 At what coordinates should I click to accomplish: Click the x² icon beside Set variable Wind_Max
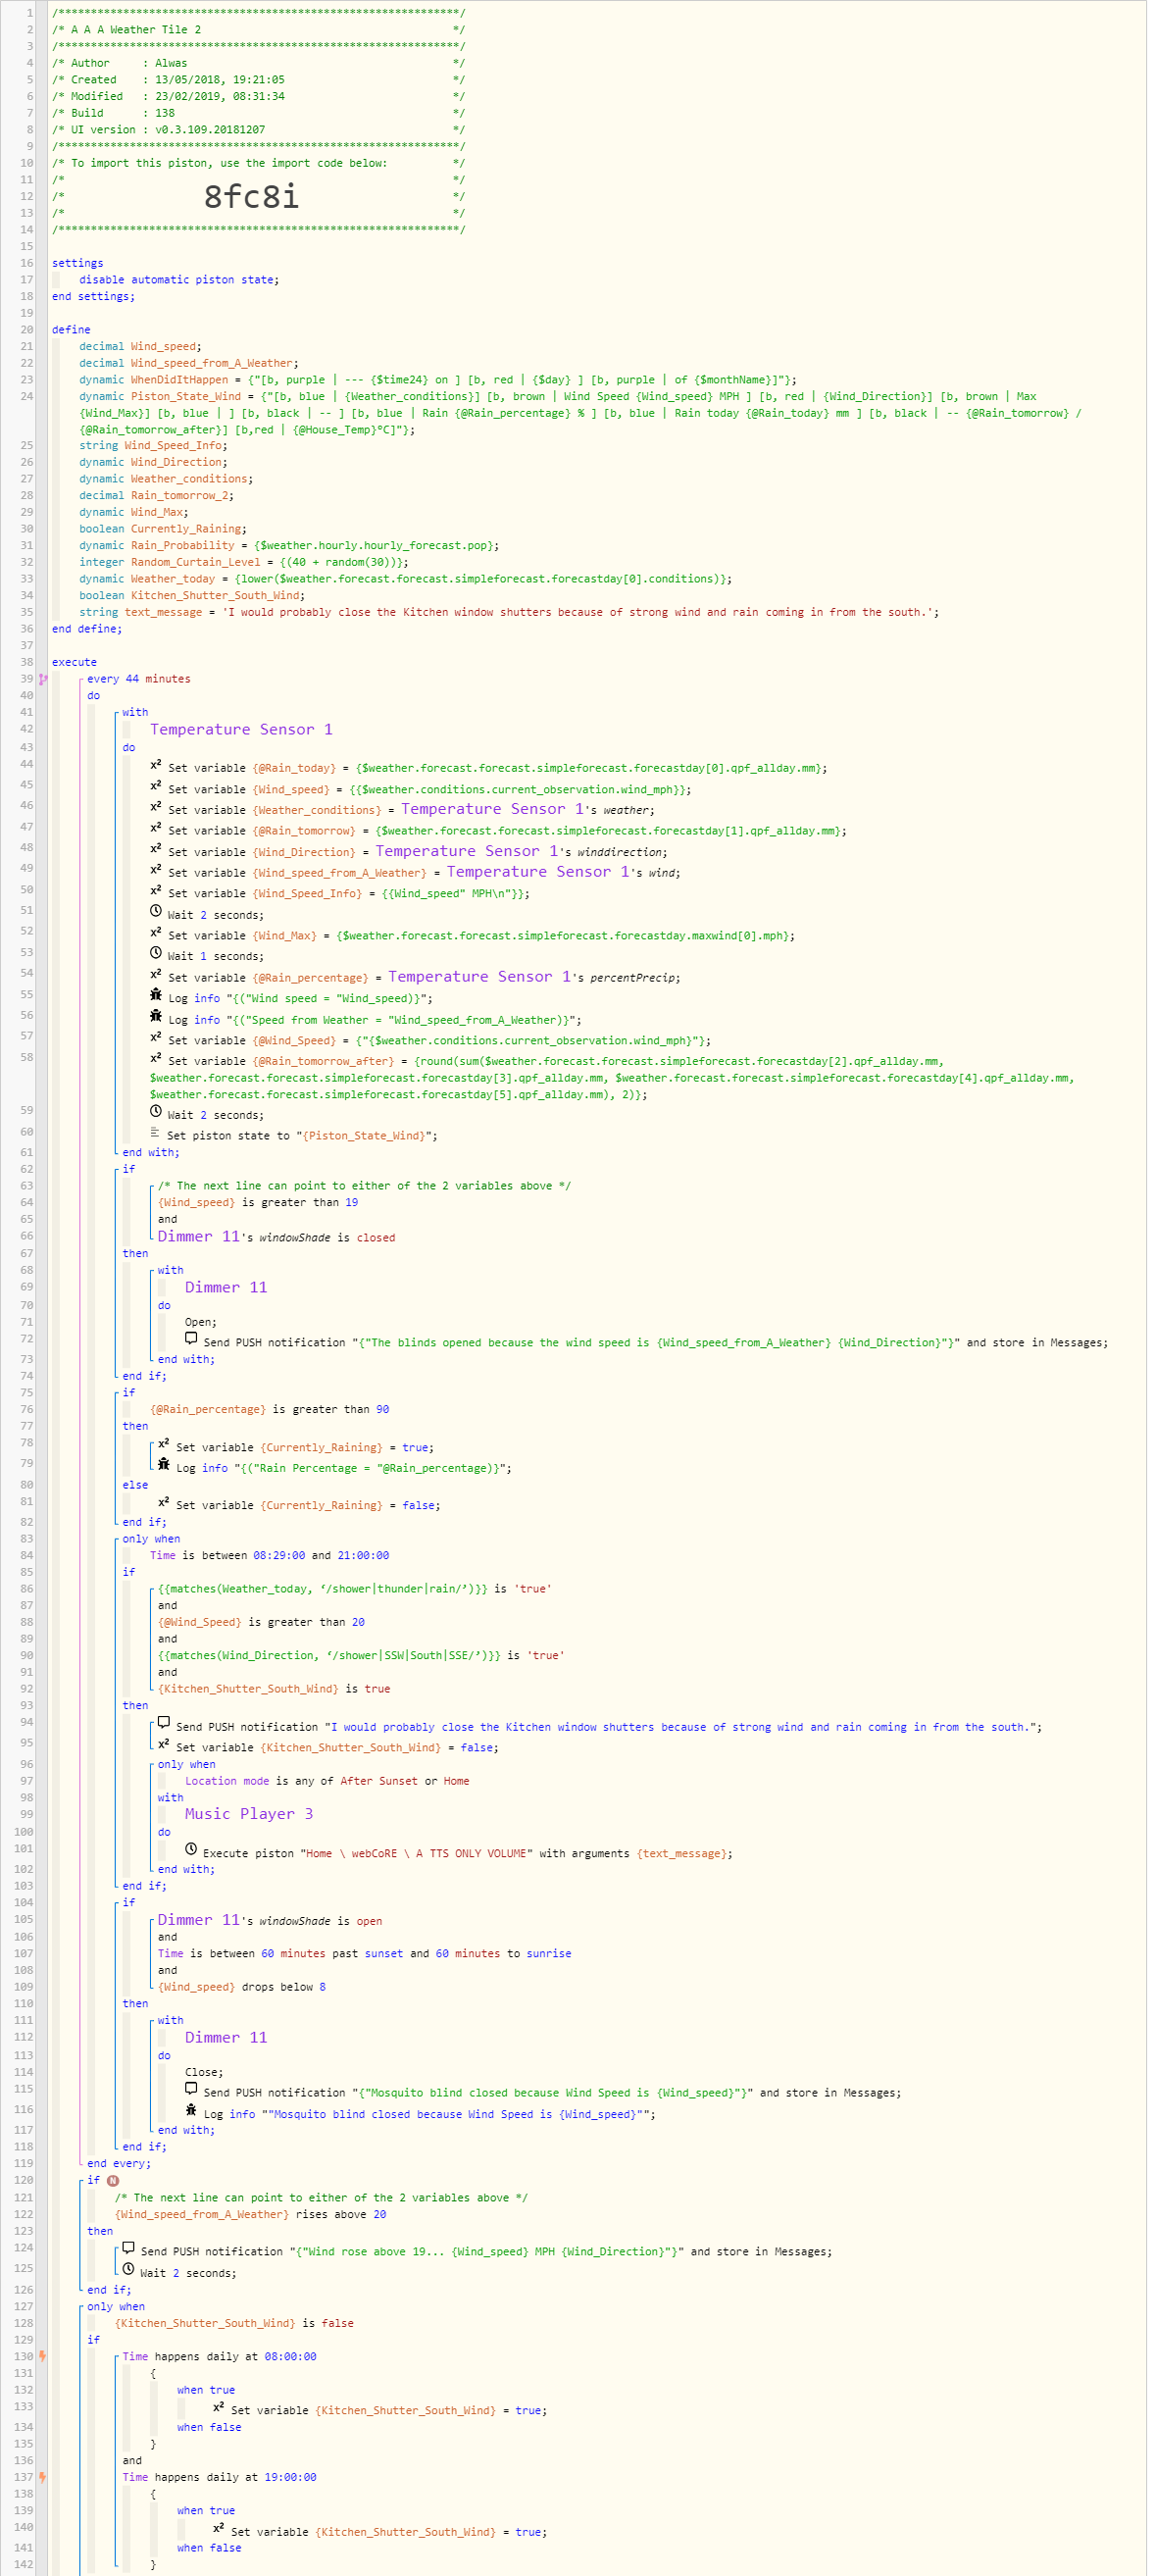[156, 934]
